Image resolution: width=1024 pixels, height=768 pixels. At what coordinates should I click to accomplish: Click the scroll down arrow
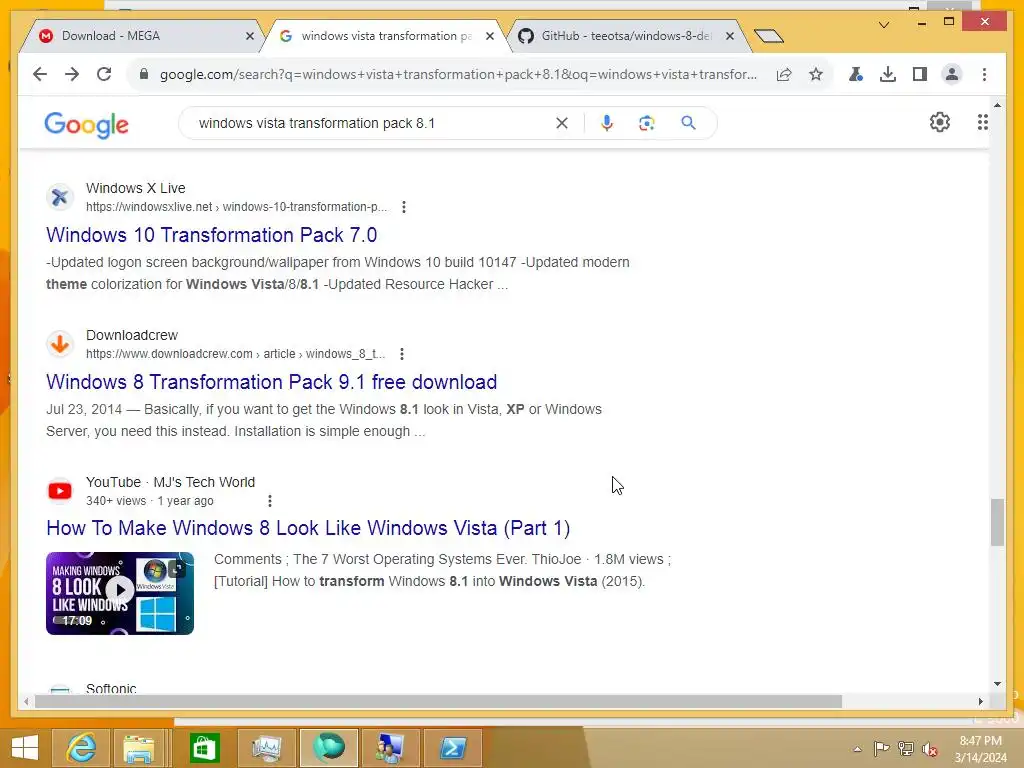pos(997,684)
